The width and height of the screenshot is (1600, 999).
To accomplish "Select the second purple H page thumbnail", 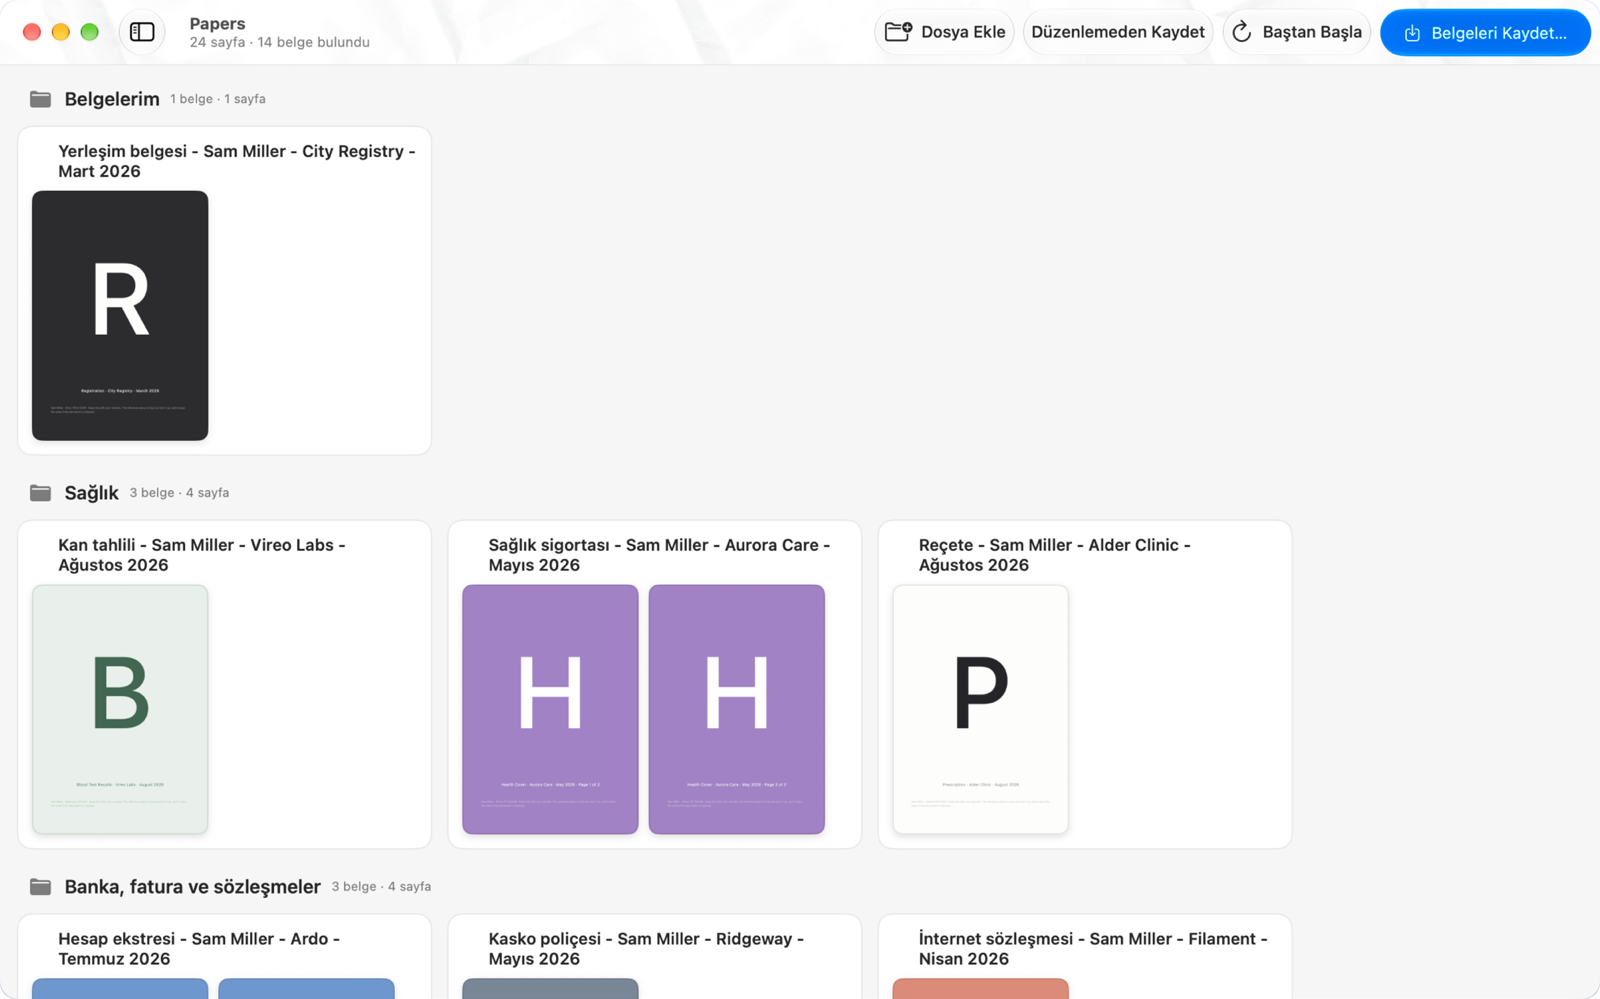I will (737, 710).
